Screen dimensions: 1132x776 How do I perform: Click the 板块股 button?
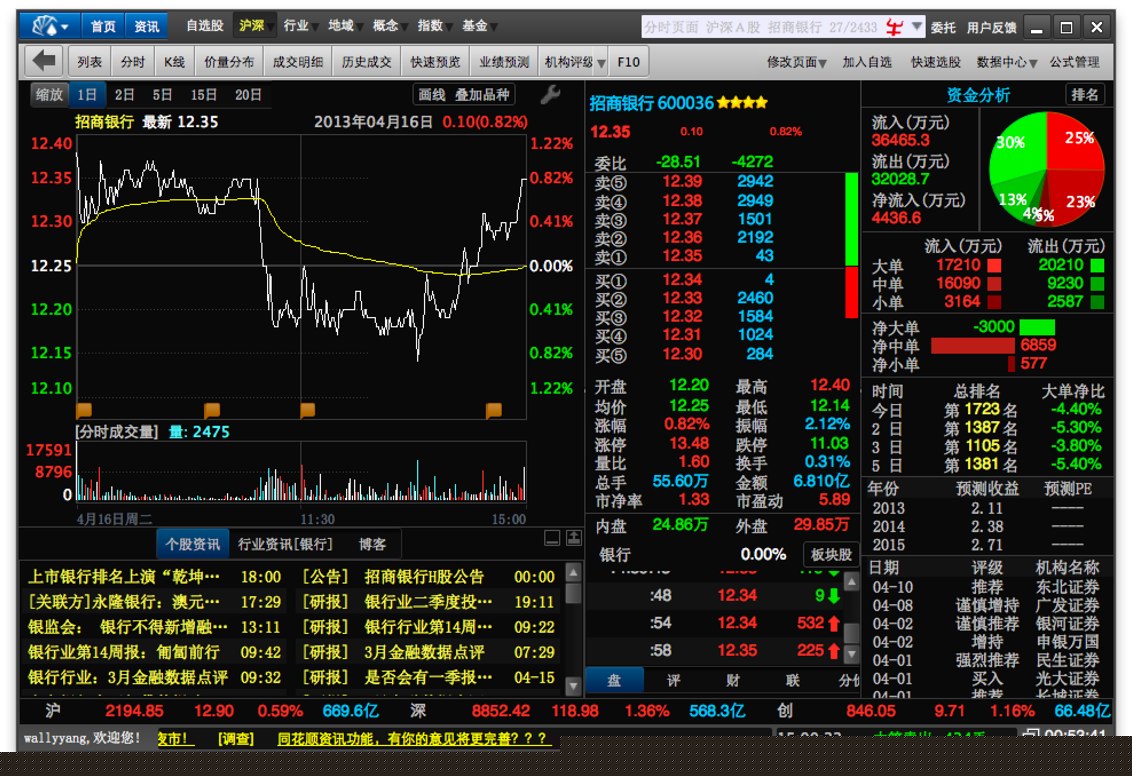(x=829, y=554)
